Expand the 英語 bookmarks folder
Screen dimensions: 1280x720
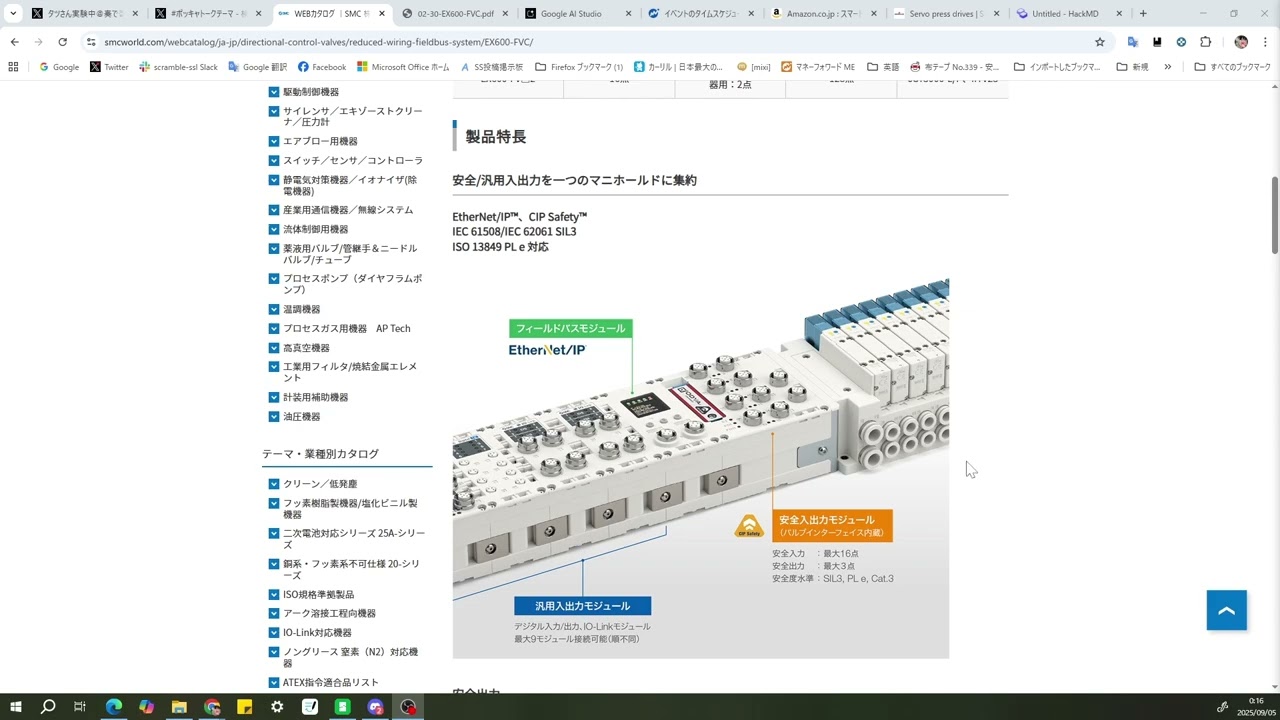[x=883, y=67]
